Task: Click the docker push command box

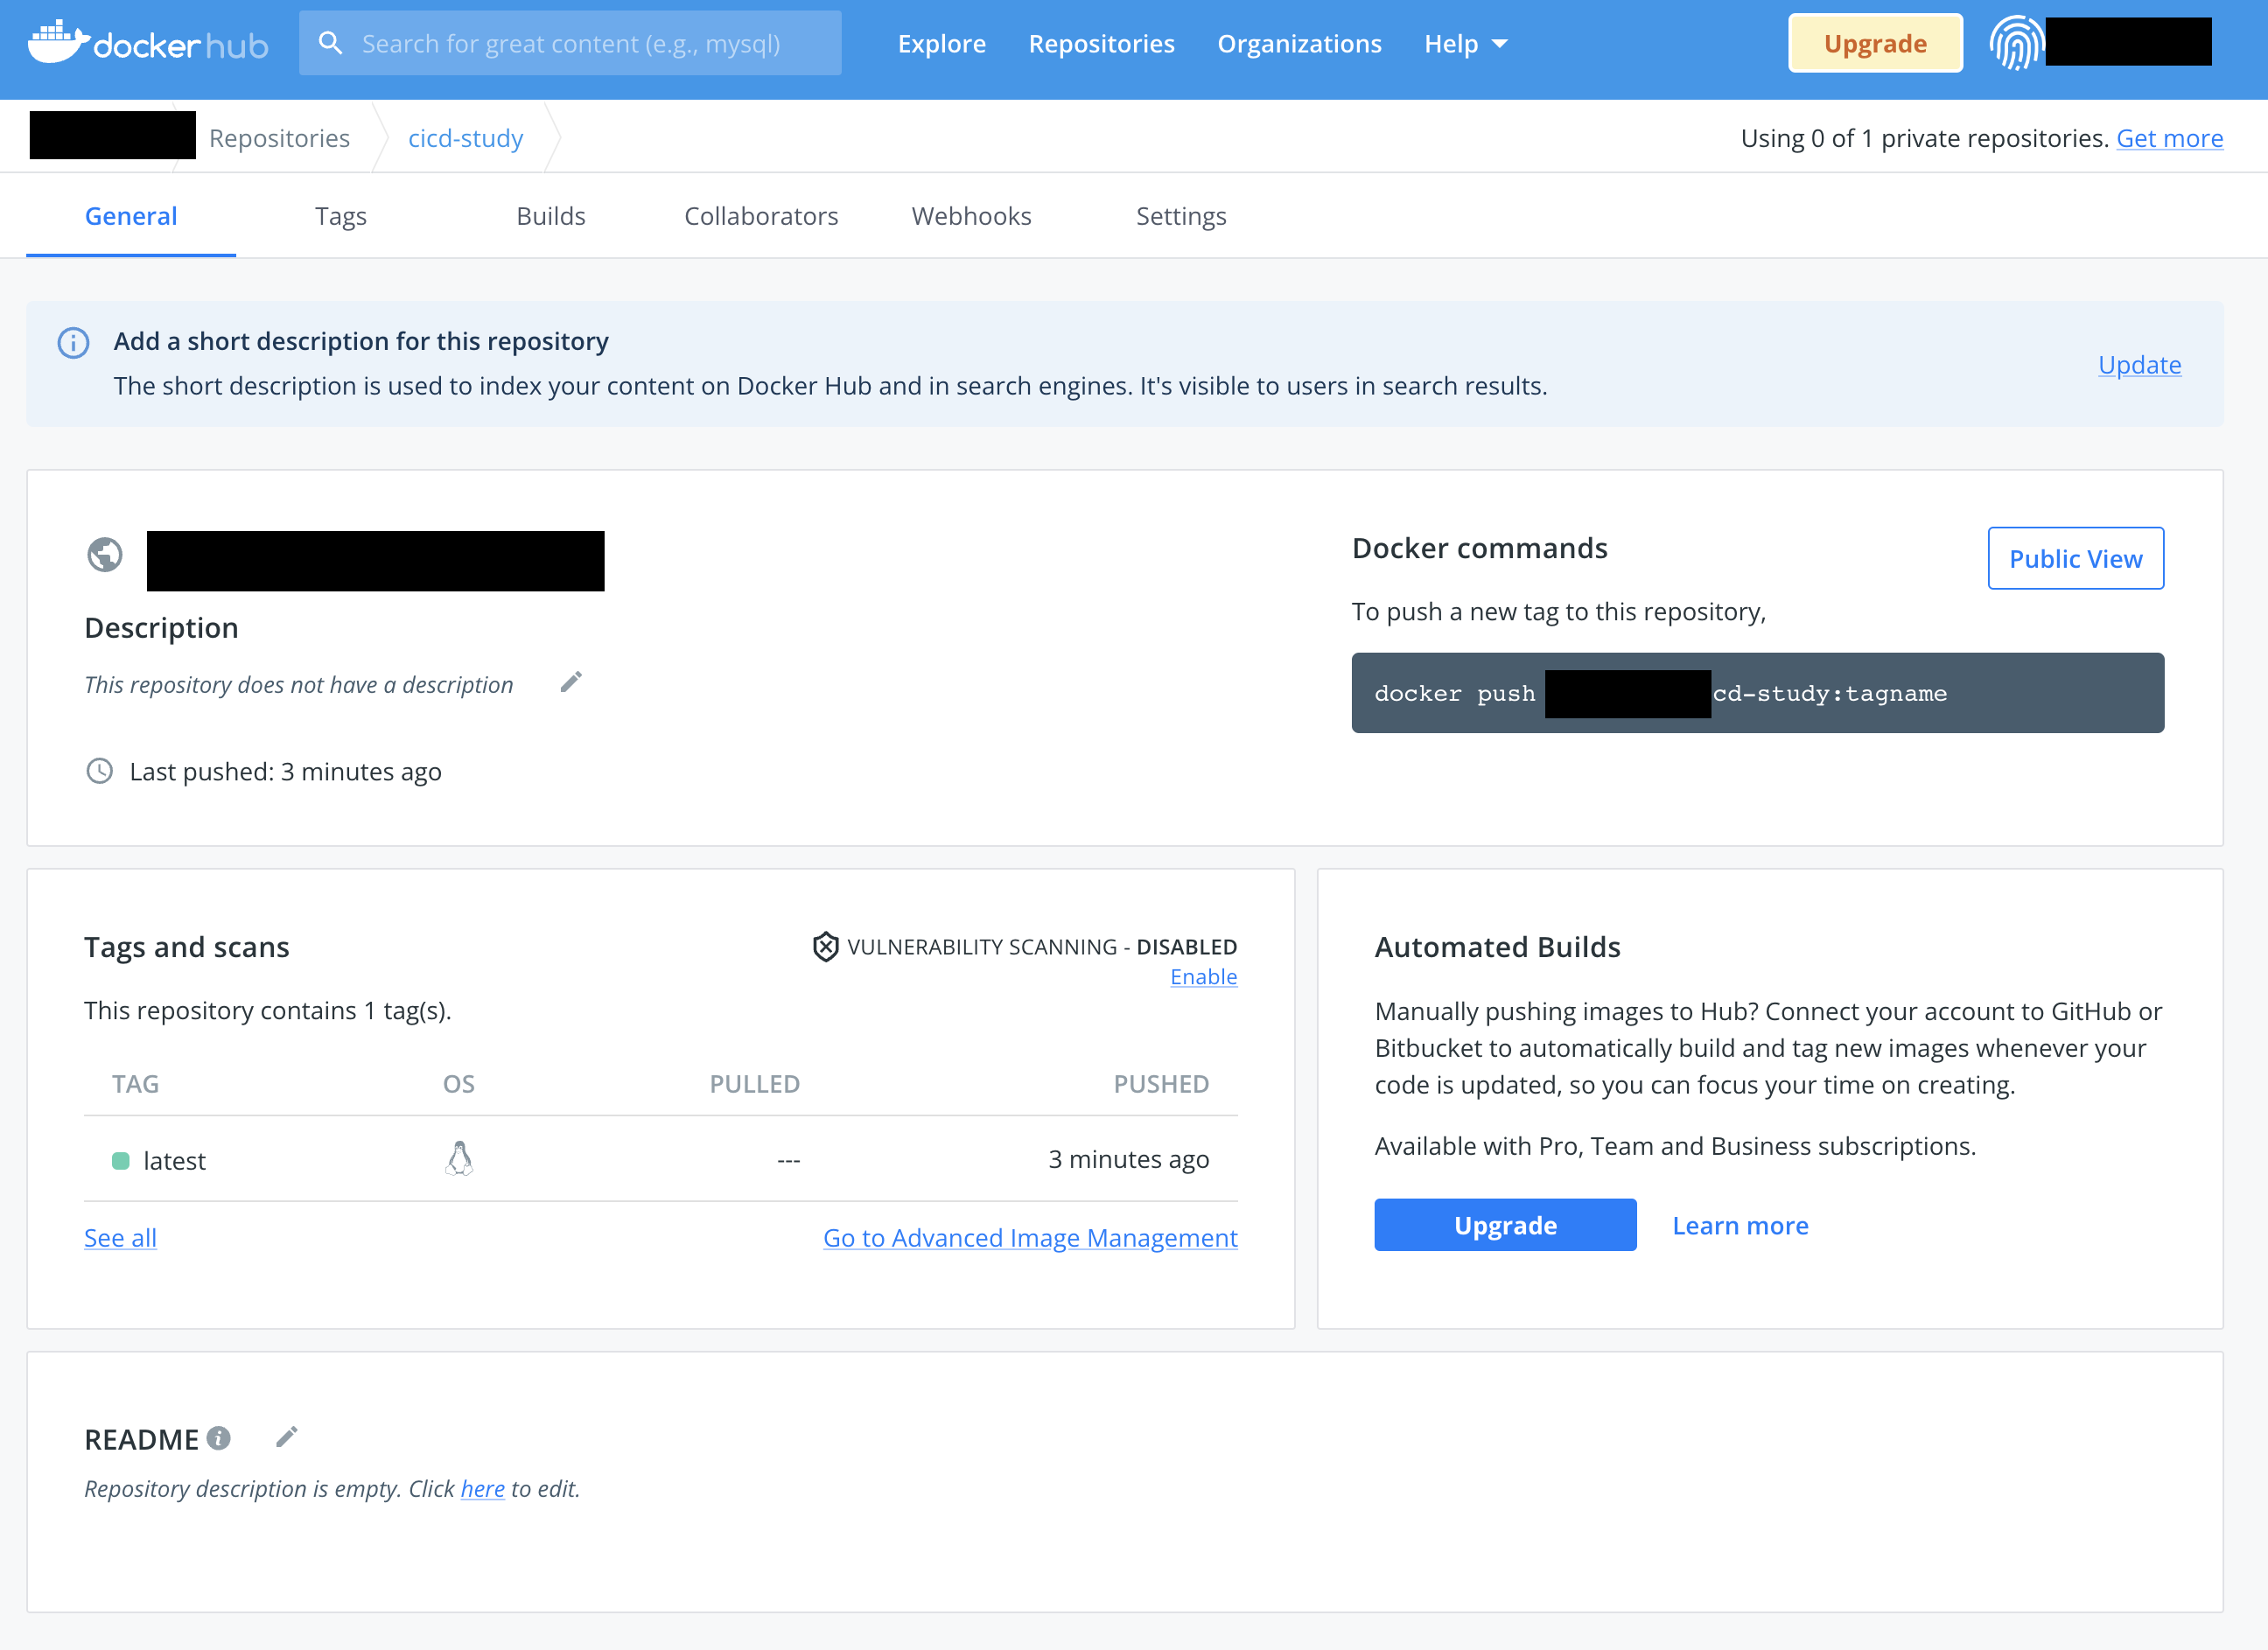Action: pyautogui.click(x=1757, y=693)
